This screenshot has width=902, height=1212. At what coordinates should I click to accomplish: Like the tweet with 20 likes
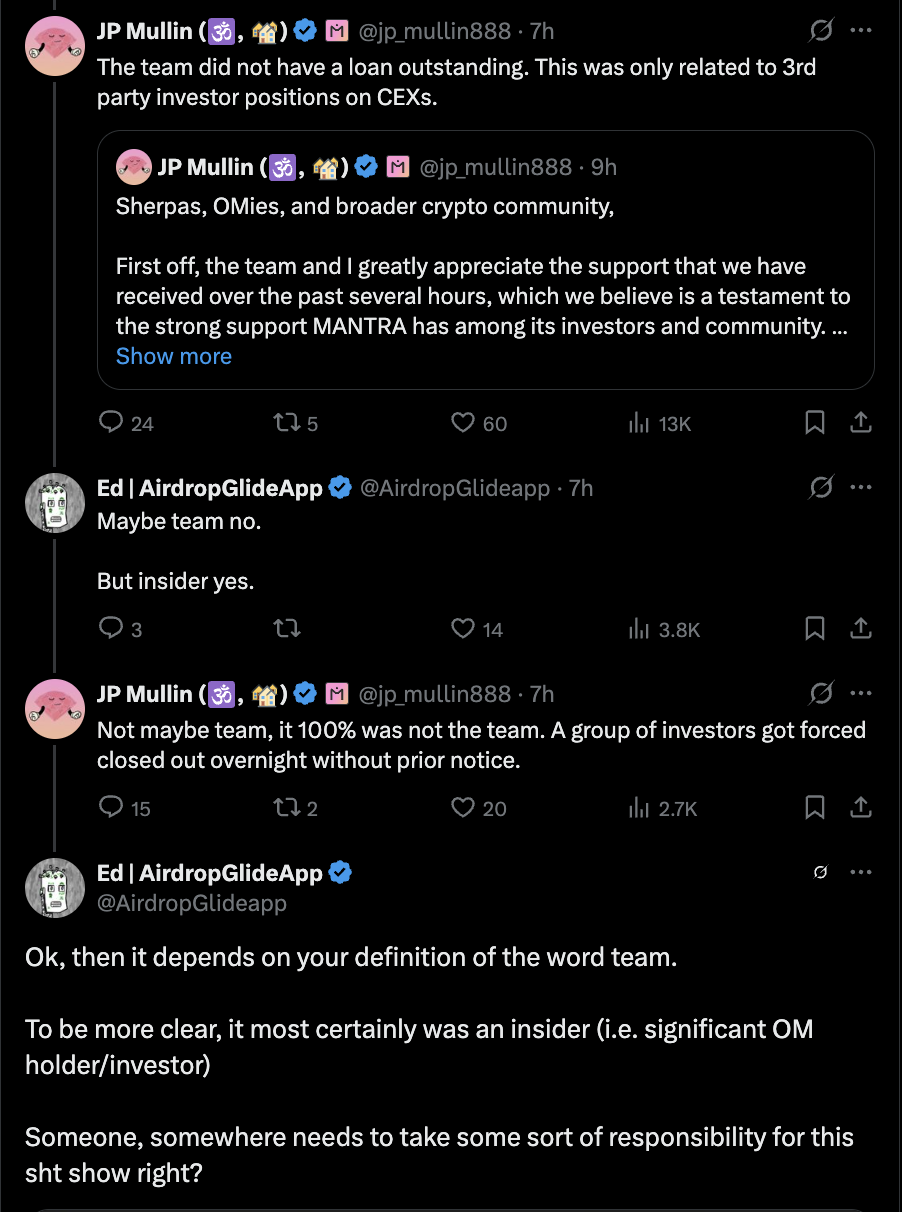click(463, 807)
